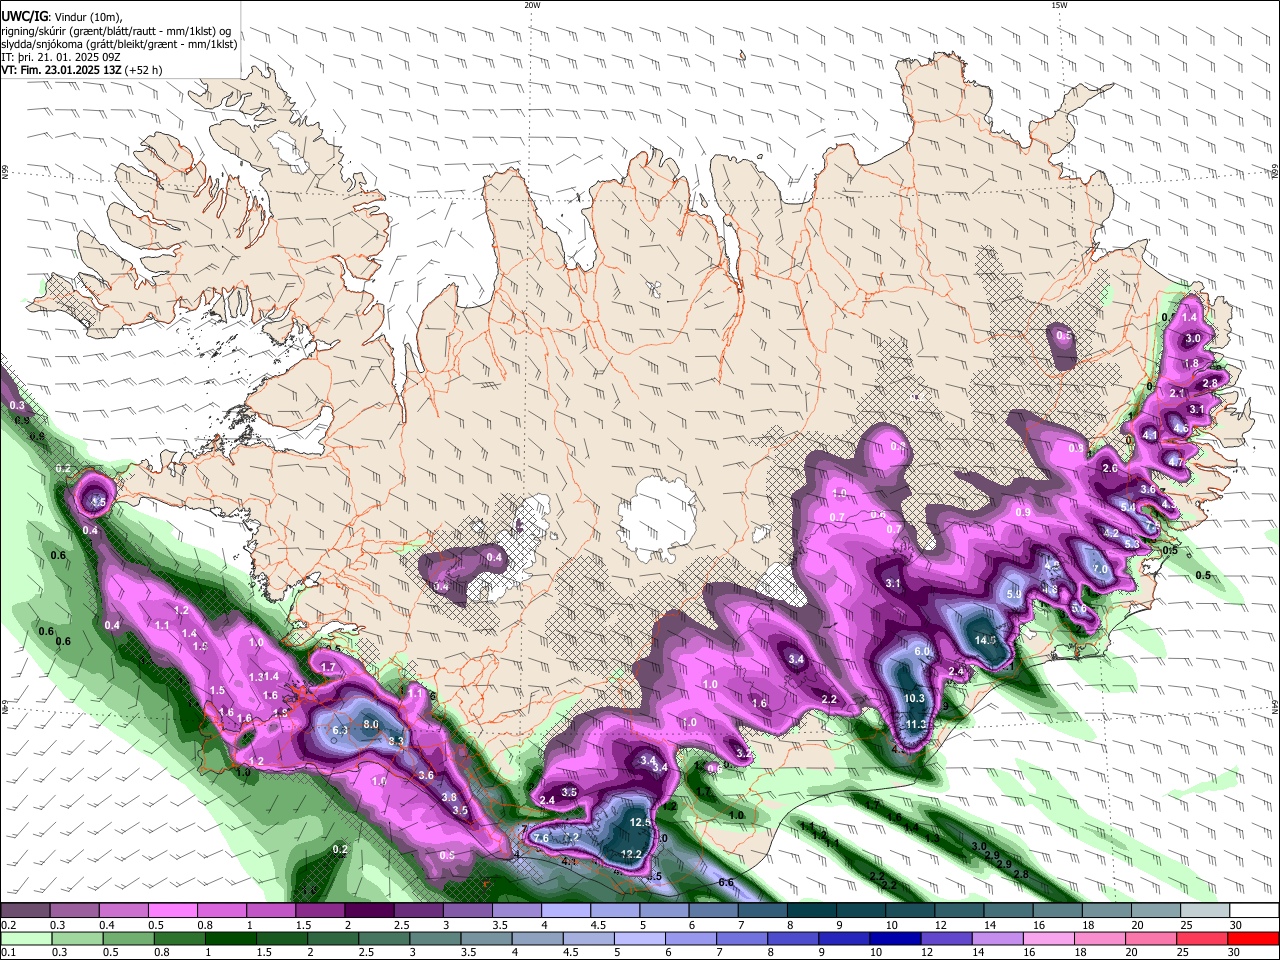Click the 6.0 value label on the map
Image resolution: width=1280 pixels, height=960 pixels.
[x=922, y=651]
